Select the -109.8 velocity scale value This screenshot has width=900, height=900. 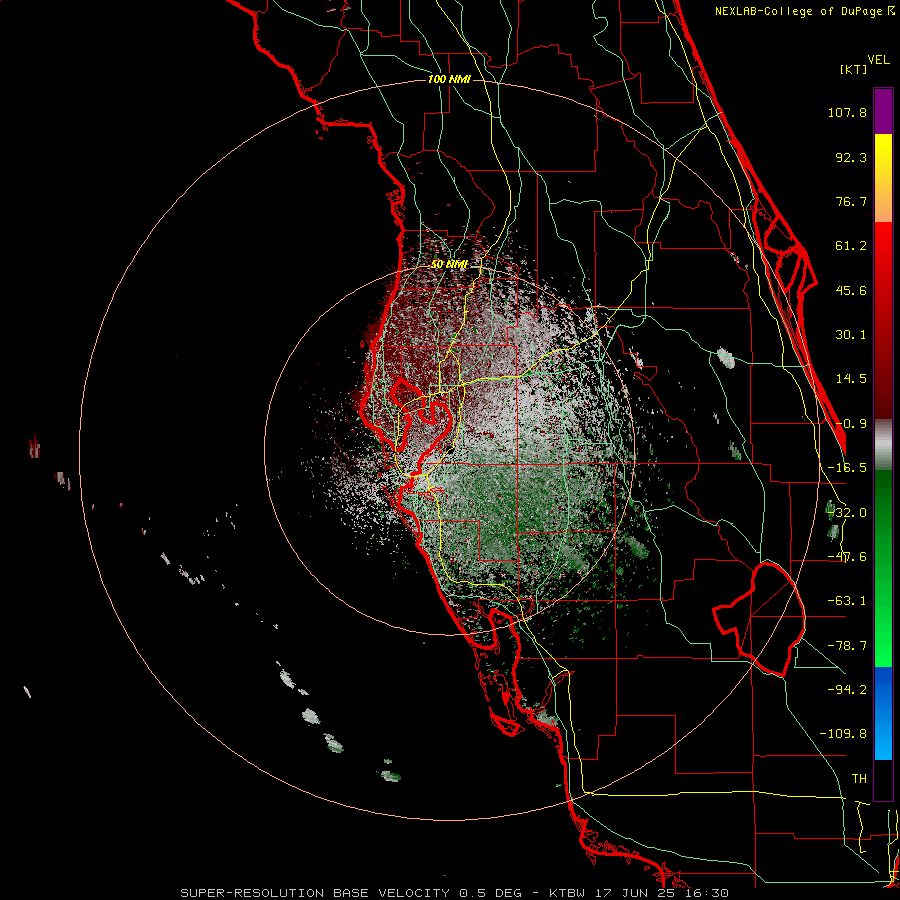[x=844, y=734]
